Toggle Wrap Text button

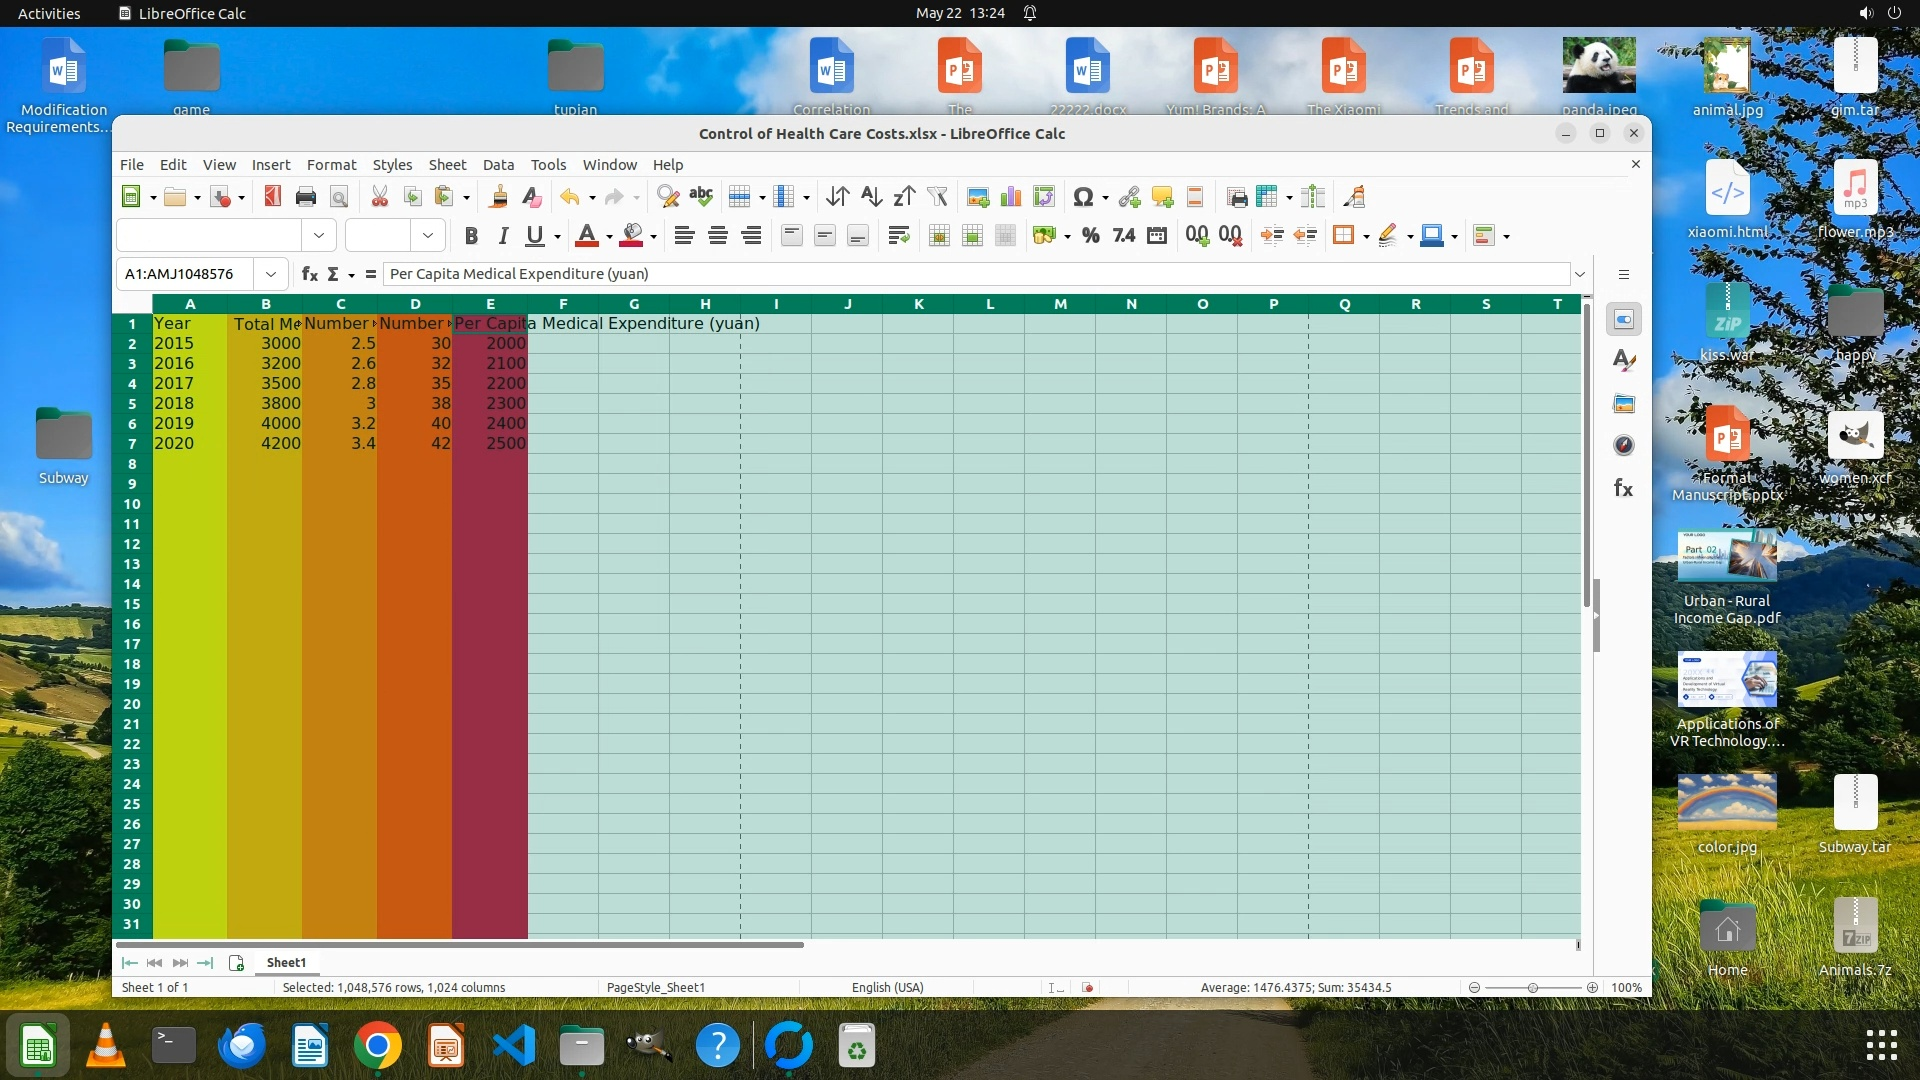coord(898,236)
